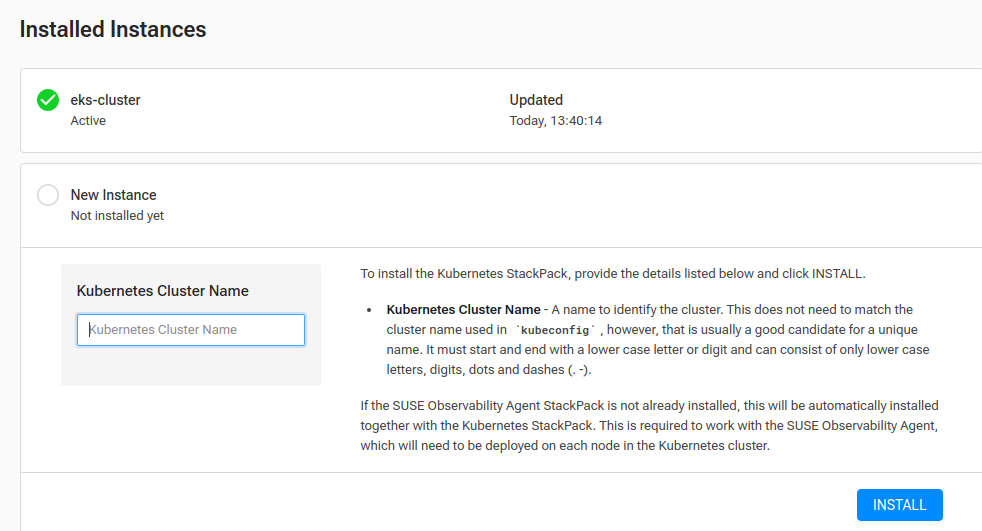The image size is (982, 531).
Task: Click the bold Kubernetes Cluster Name bullet term
Action: tap(463, 310)
